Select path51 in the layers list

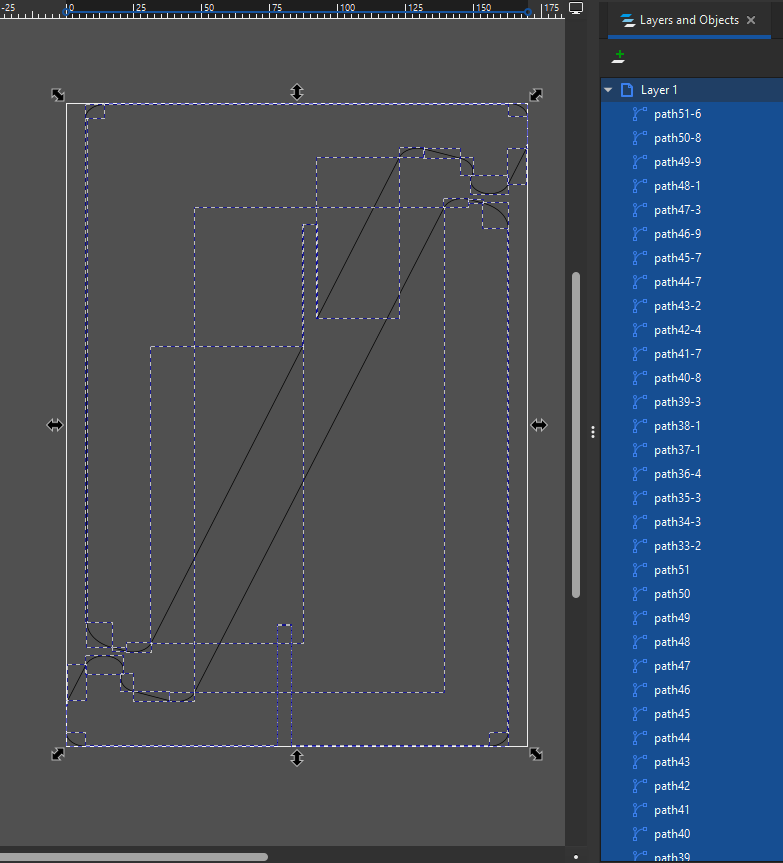point(671,570)
